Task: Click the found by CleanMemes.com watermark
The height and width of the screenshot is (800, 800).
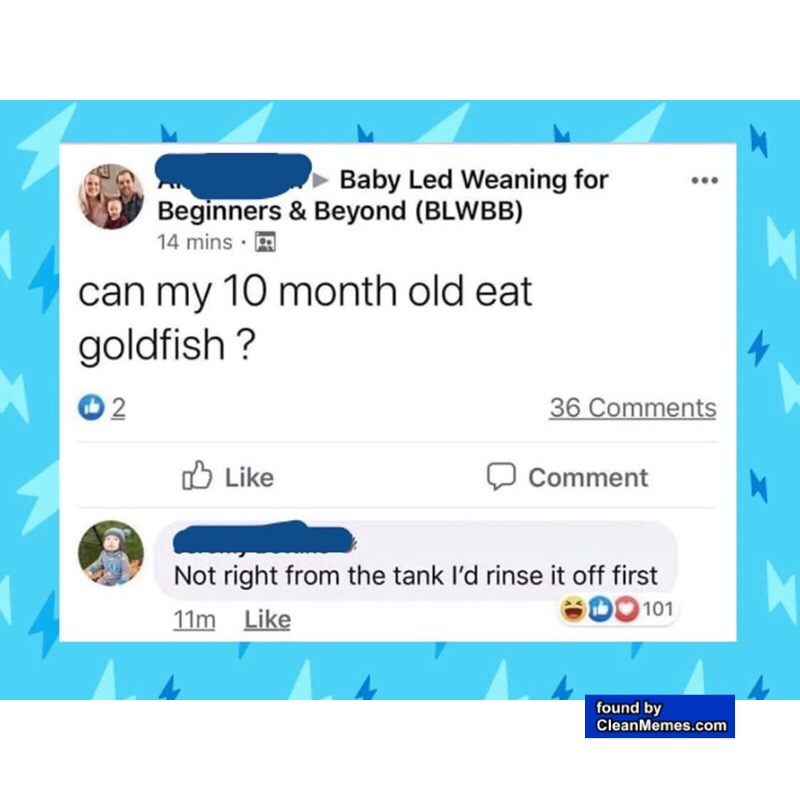Action: click(660, 716)
